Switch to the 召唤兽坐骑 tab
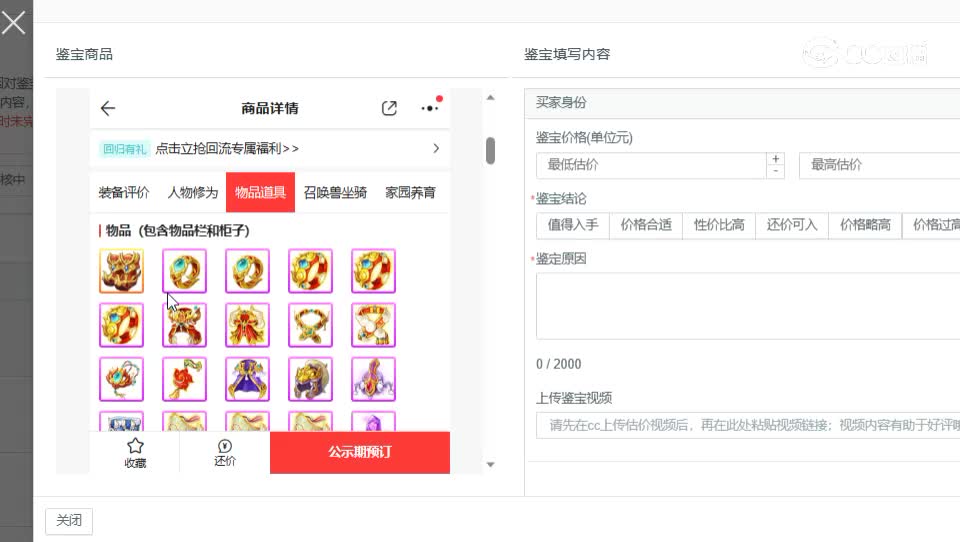Image resolution: width=960 pixels, height=542 pixels. tap(335, 192)
